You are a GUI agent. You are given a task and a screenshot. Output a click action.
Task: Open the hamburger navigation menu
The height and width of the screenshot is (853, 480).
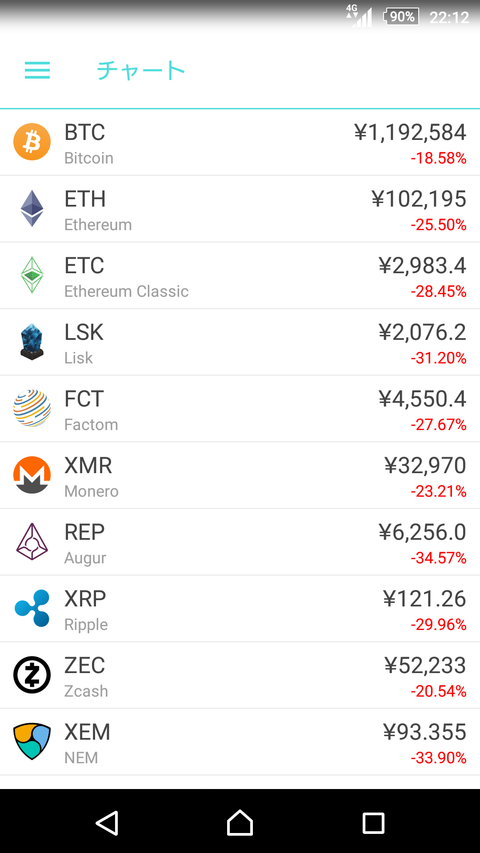[37, 70]
